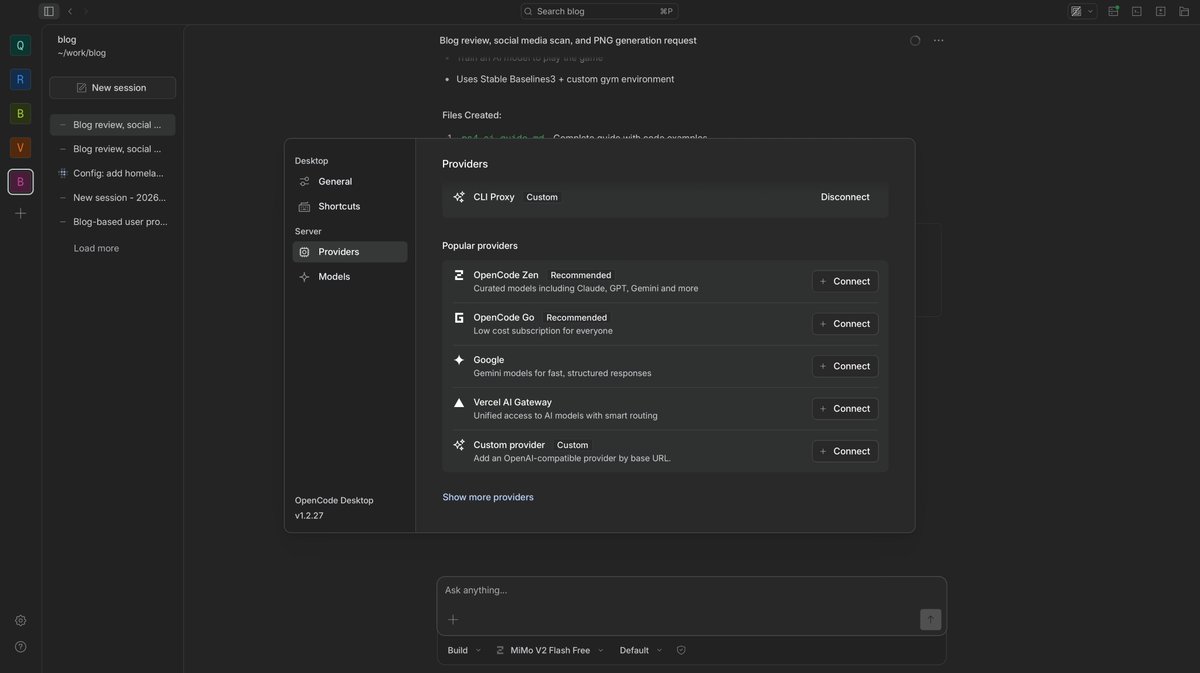1200x673 pixels.
Task: Click the CLI Proxy sparkle icon
Action: 459,197
